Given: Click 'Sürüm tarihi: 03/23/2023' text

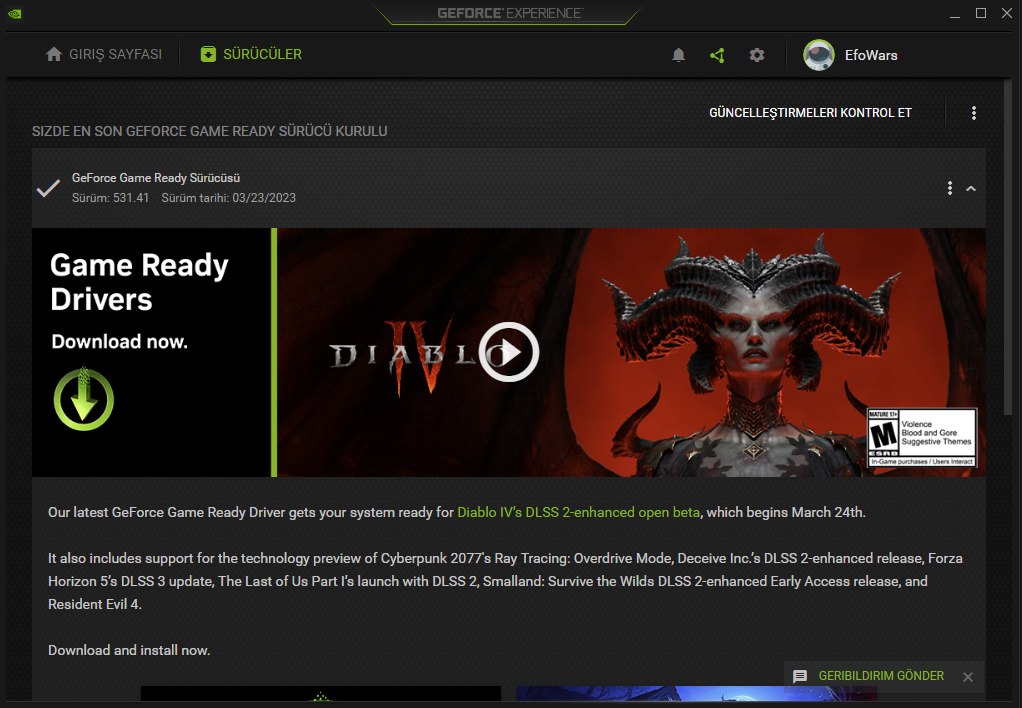Looking at the screenshot, I should [229, 198].
